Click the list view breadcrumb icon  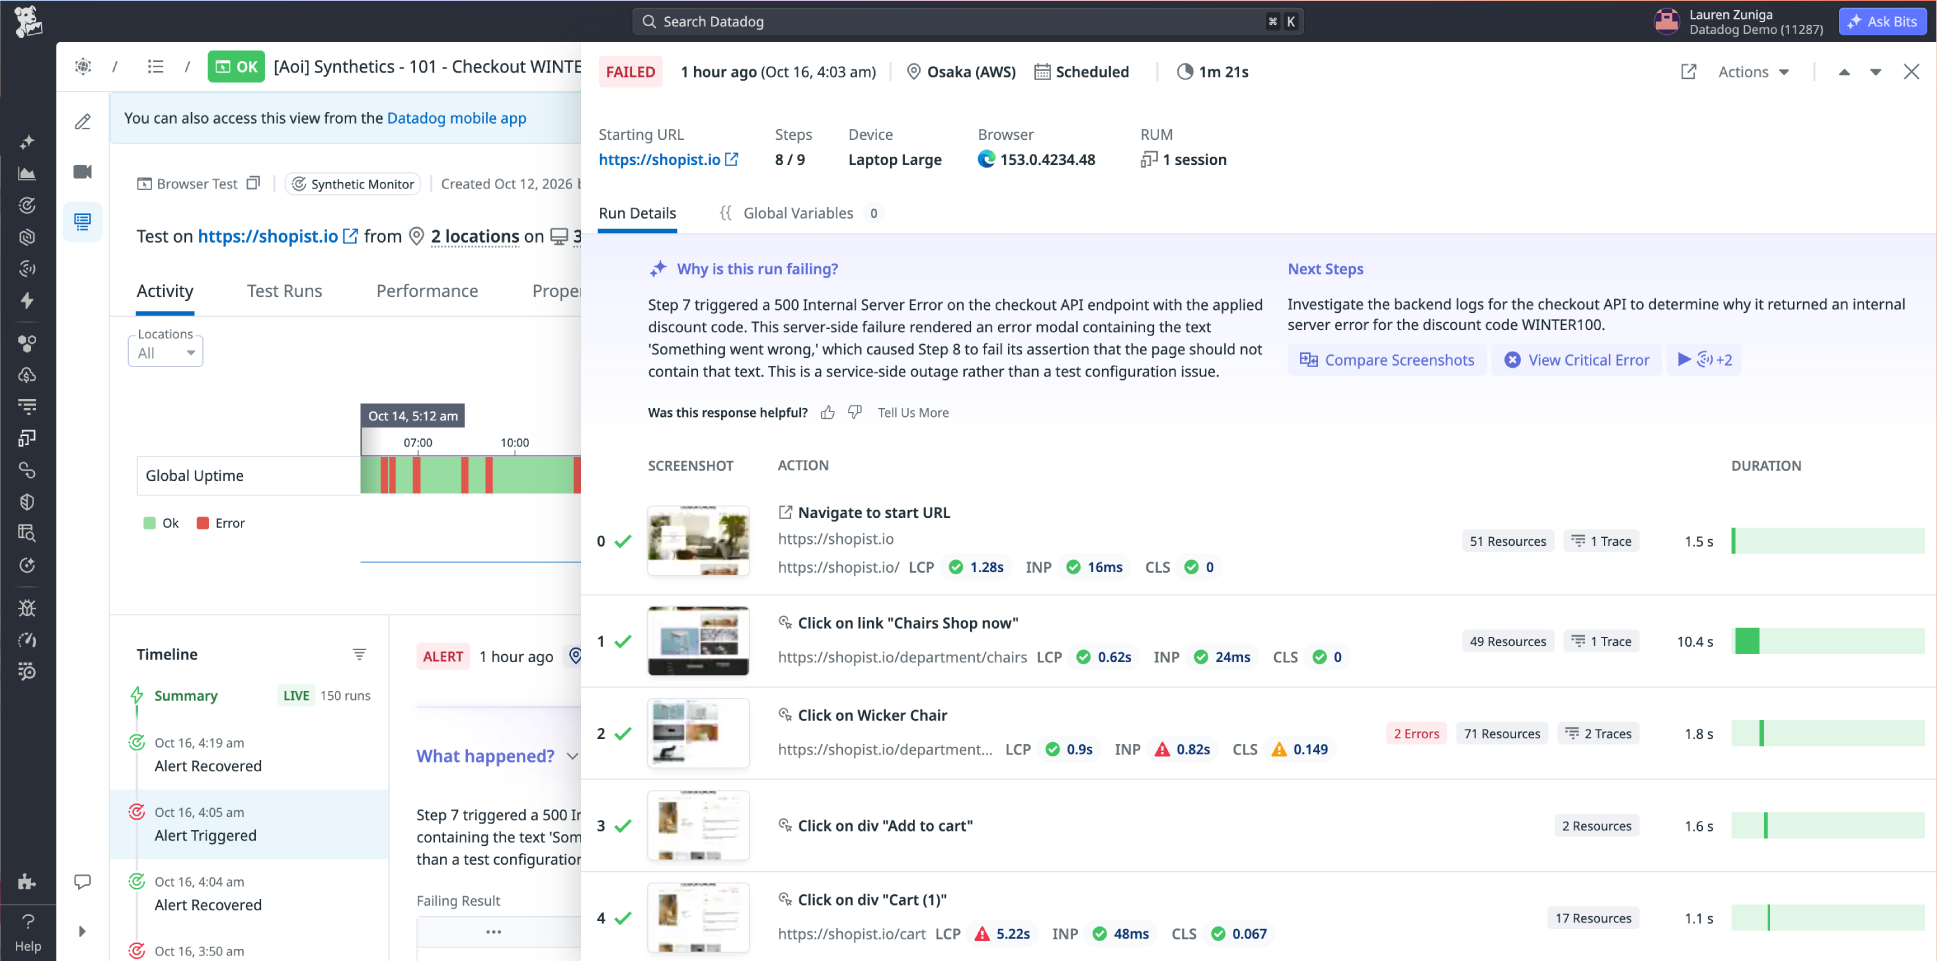pos(155,67)
